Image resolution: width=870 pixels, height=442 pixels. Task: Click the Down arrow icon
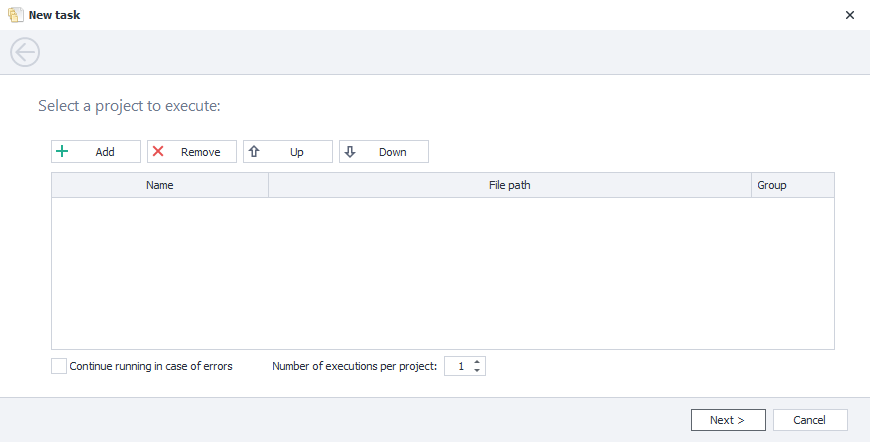[350, 152]
